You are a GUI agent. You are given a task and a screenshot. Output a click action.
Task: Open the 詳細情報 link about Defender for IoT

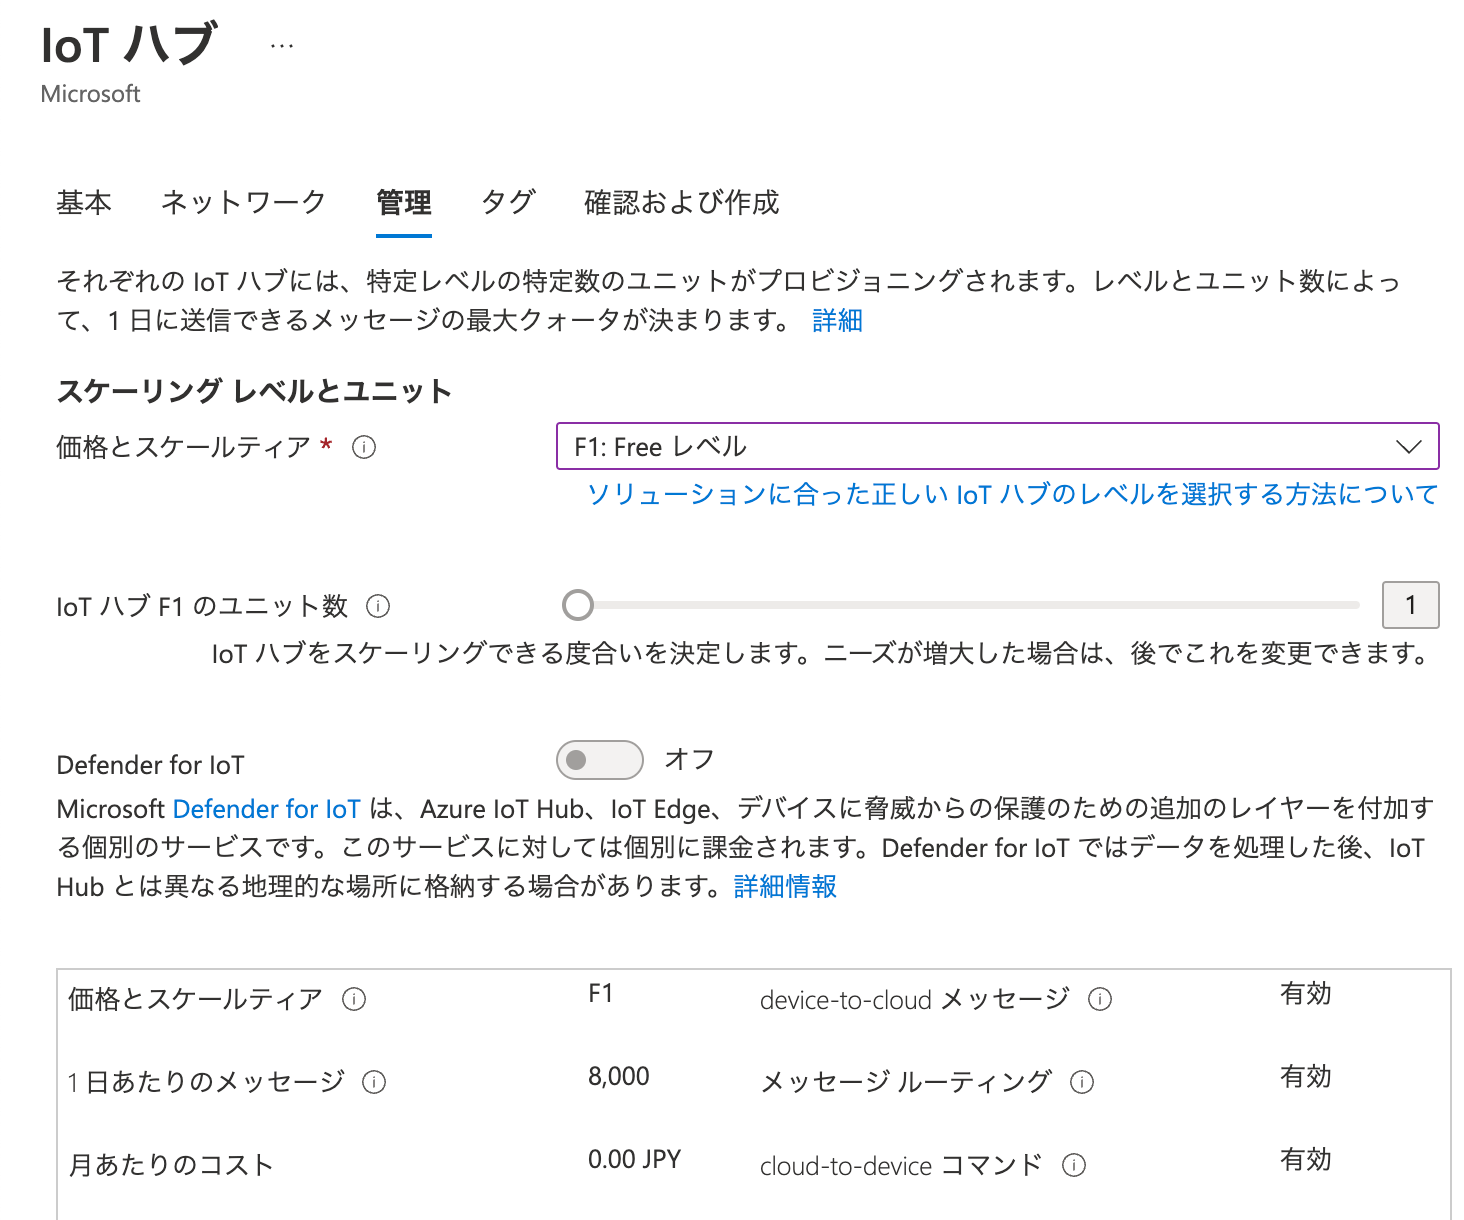[x=785, y=887]
